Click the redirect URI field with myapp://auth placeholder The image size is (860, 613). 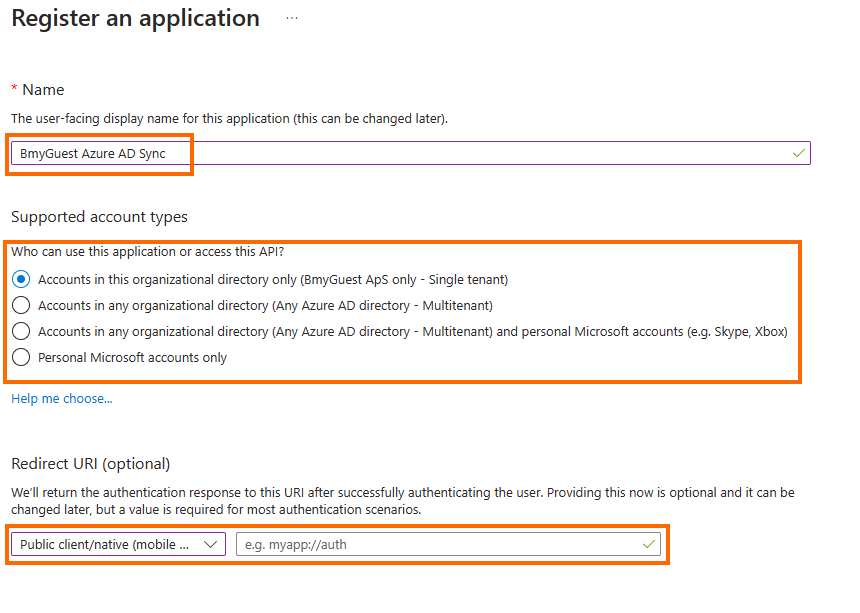pos(448,544)
